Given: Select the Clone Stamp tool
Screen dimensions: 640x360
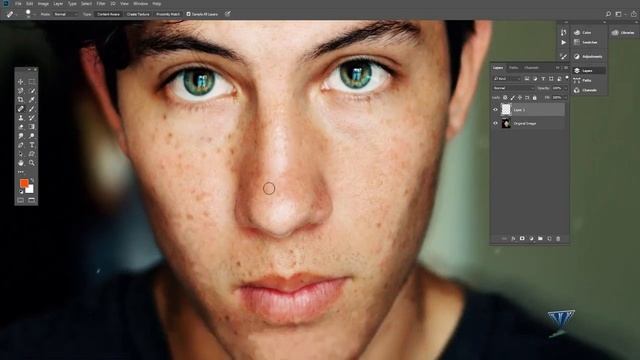Looking at the screenshot, I should [20, 118].
